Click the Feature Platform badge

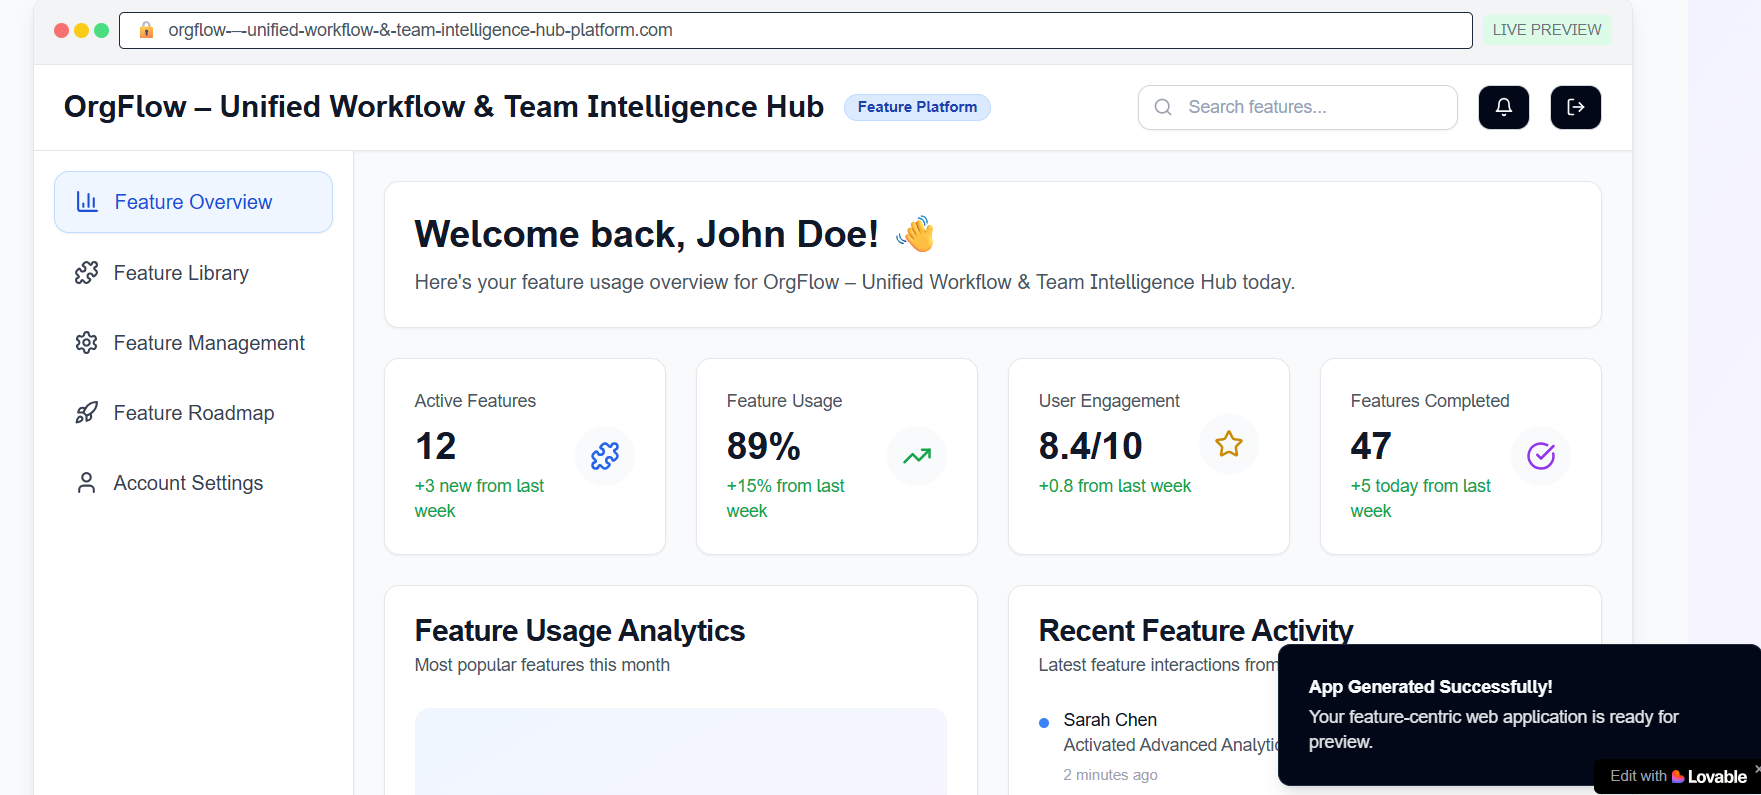pos(917,107)
